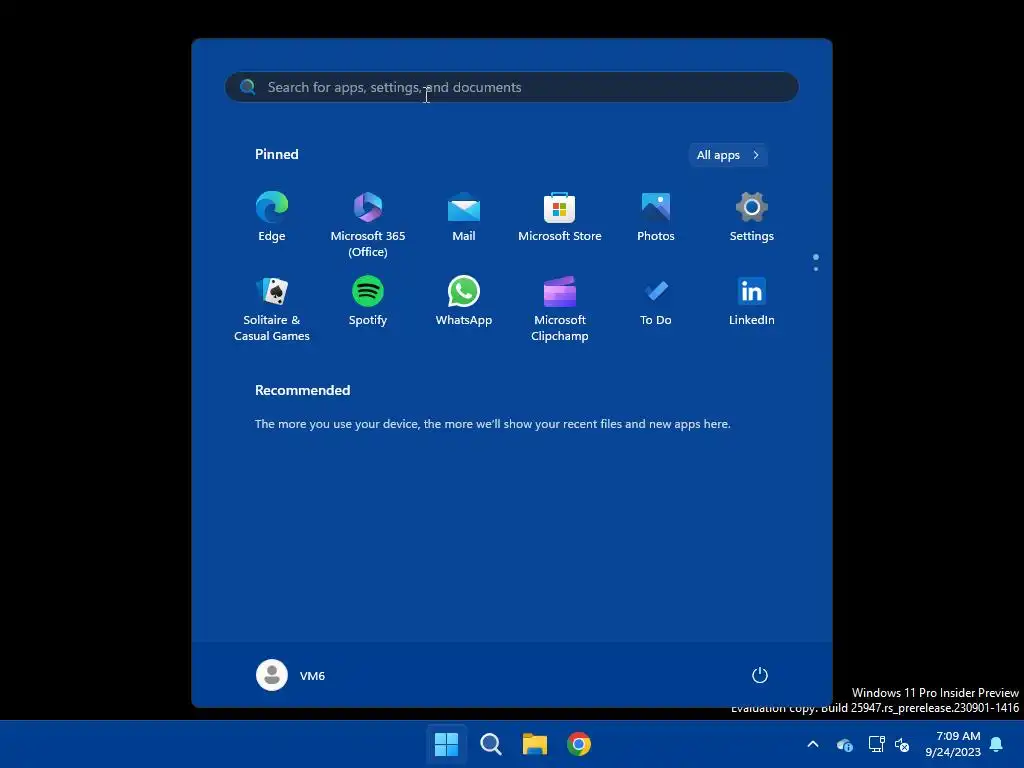Viewport: 1024px width, 768px height.
Task: Open the OneDrive cloud tray icon
Action: click(844, 744)
